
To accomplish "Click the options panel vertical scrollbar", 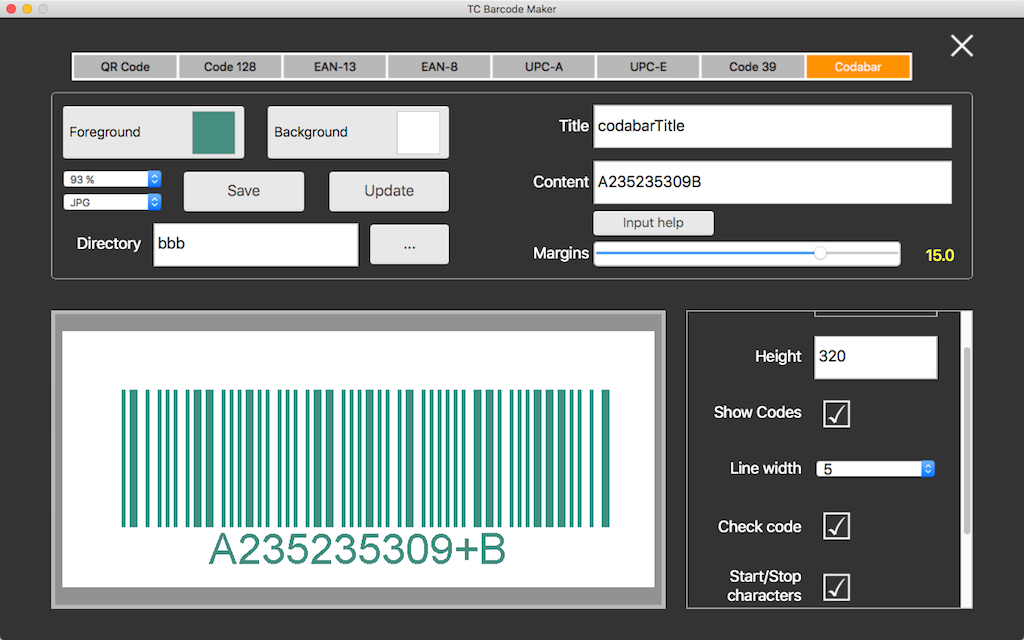I will [967, 442].
